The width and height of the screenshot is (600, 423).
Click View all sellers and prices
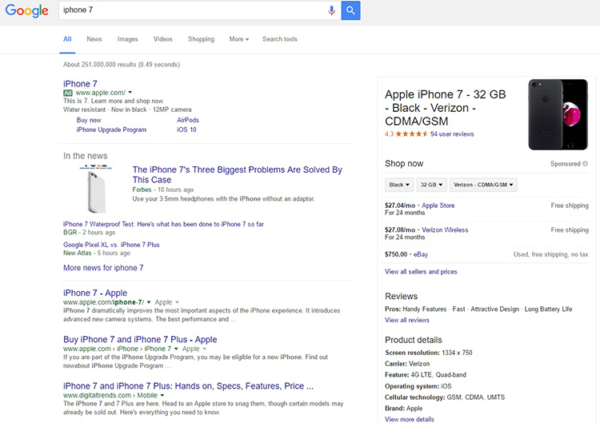[x=421, y=272]
